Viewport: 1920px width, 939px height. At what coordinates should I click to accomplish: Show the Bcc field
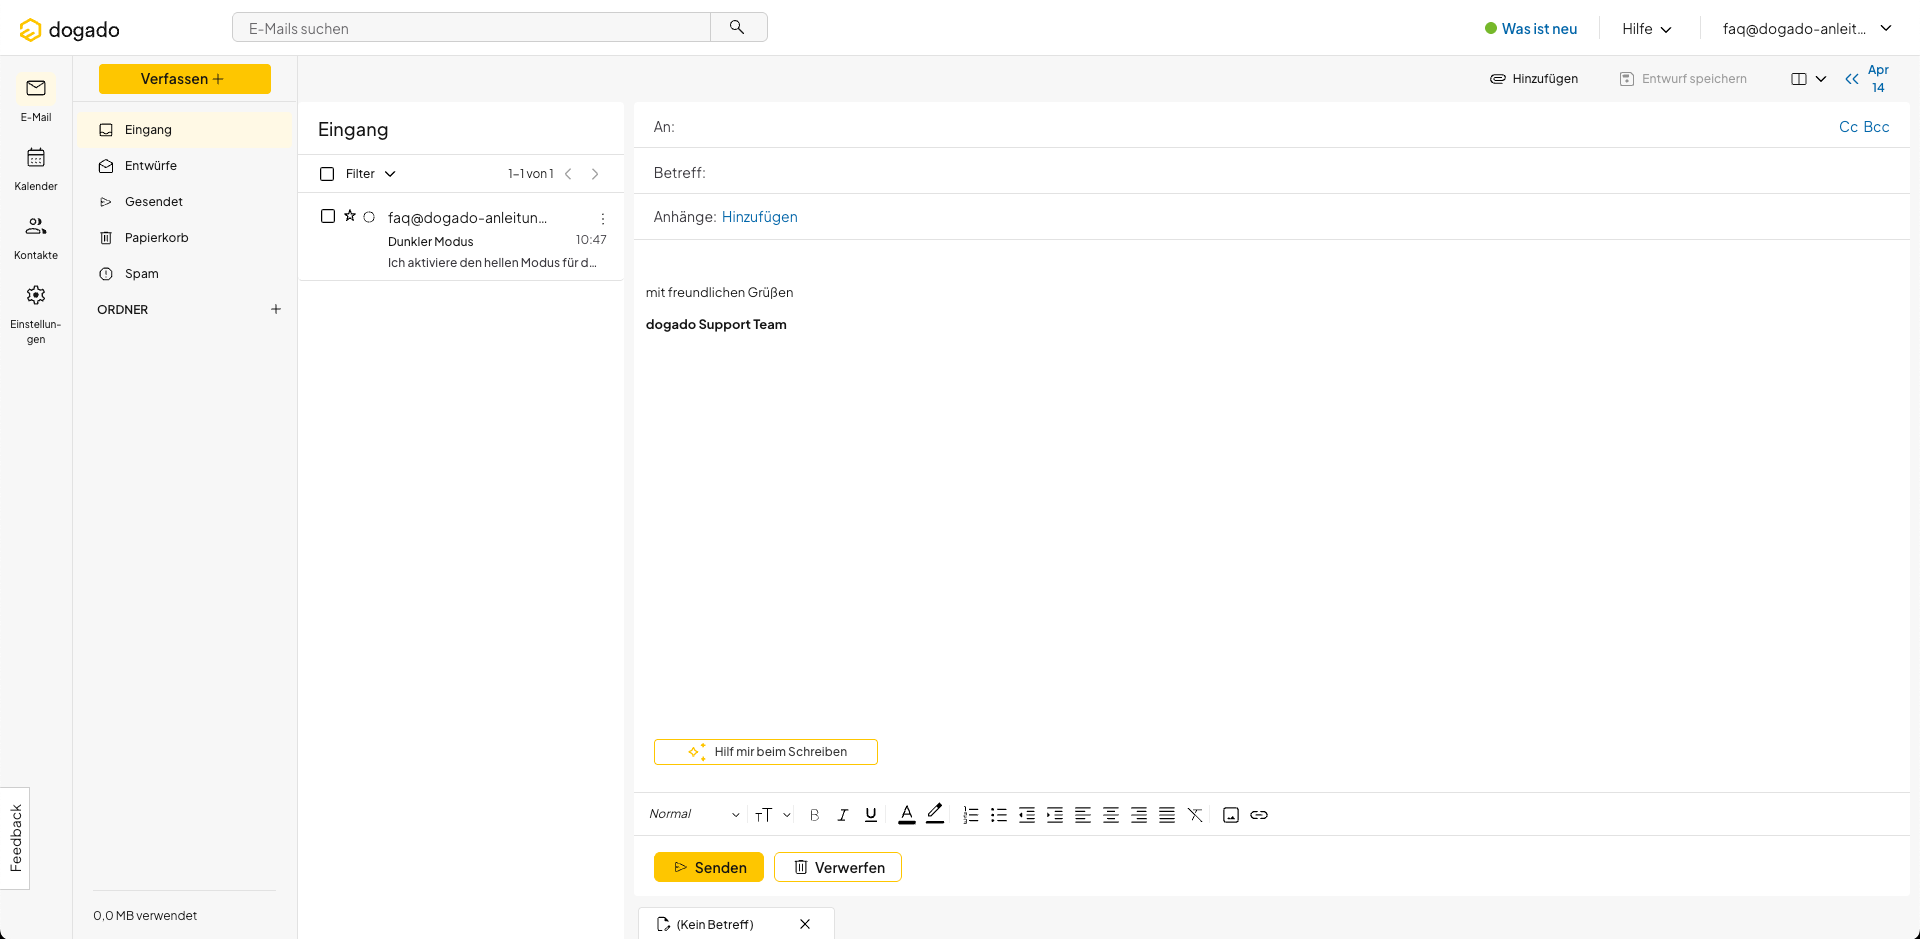(1877, 127)
